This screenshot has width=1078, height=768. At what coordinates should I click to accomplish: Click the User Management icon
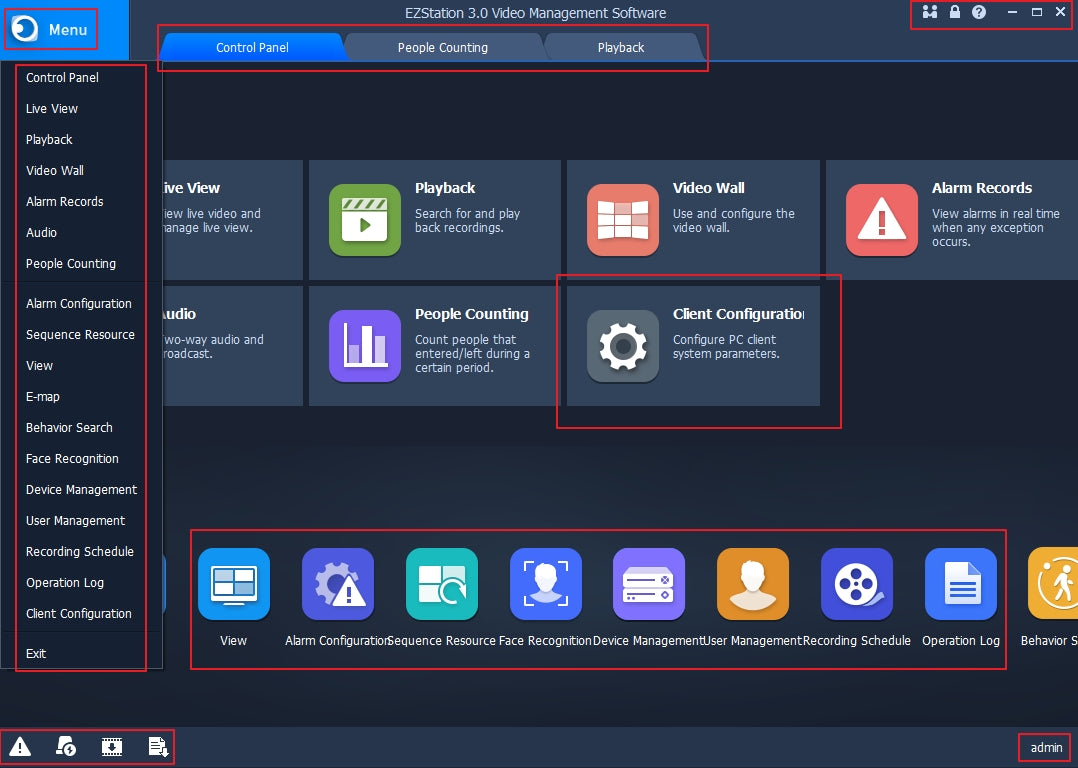point(753,584)
